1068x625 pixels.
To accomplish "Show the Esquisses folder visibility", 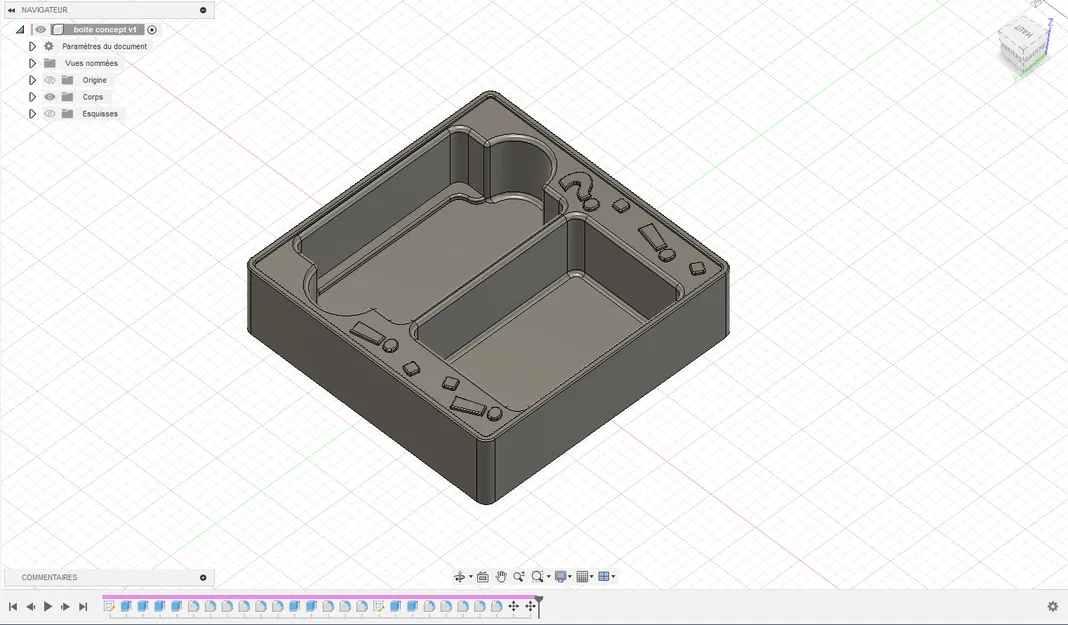I will [x=48, y=113].
